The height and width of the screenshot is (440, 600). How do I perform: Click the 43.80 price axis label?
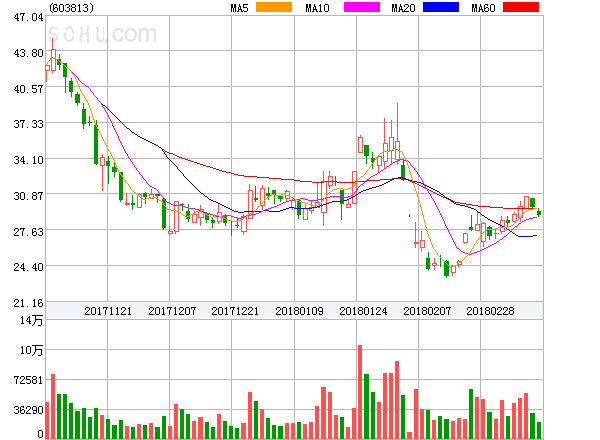click(x=28, y=53)
